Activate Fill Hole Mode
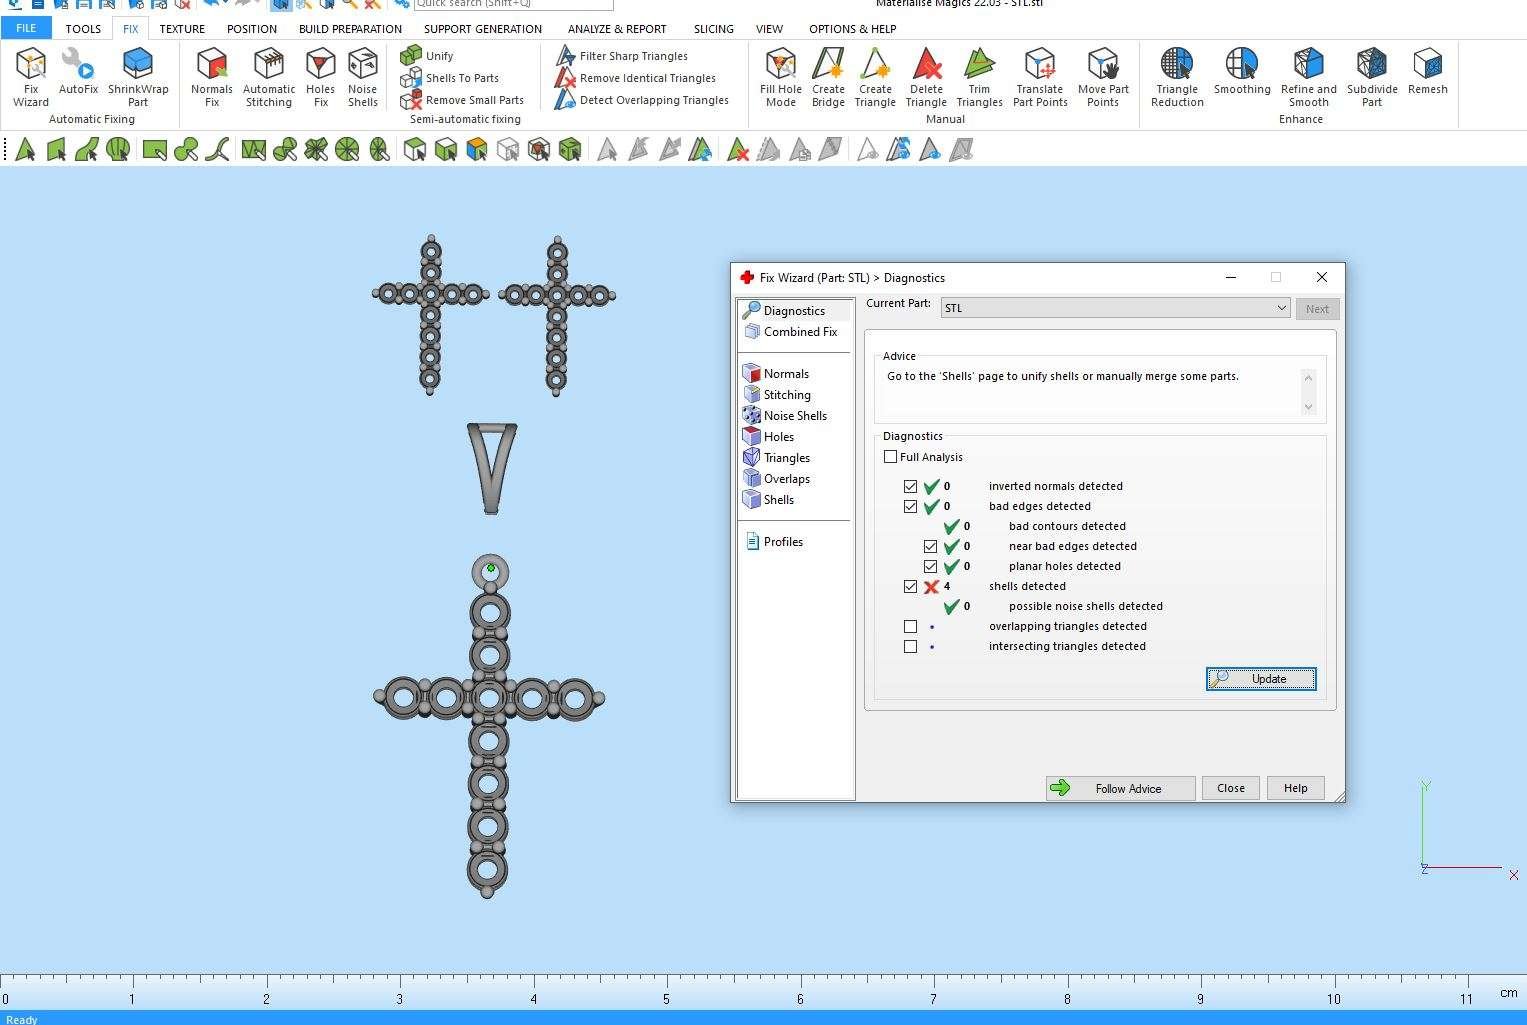This screenshot has height=1025, width=1527. pyautogui.click(x=780, y=75)
